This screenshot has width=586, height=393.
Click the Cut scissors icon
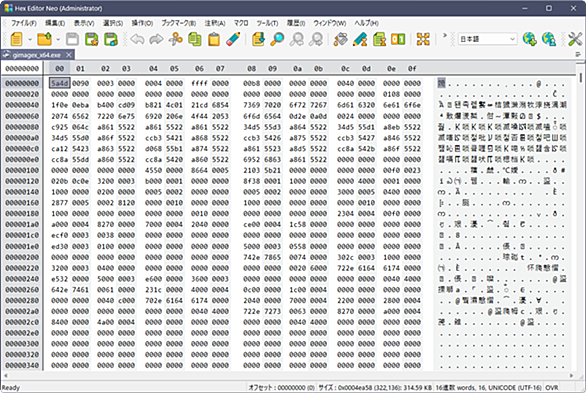tap(176, 39)
